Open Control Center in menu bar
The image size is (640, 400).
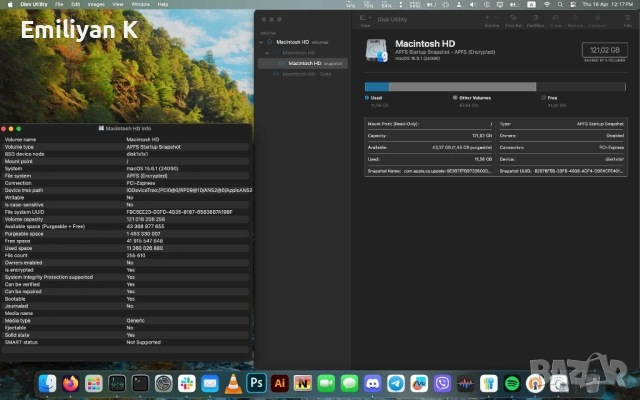573,4
